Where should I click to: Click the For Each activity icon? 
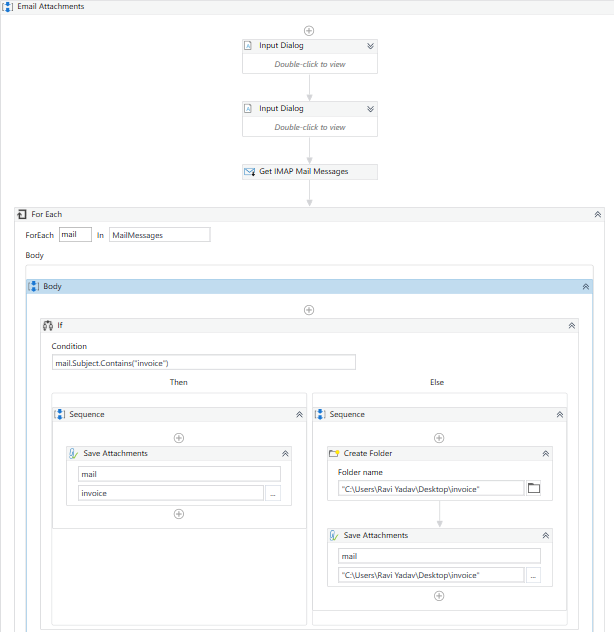click(x=22, y=214)
